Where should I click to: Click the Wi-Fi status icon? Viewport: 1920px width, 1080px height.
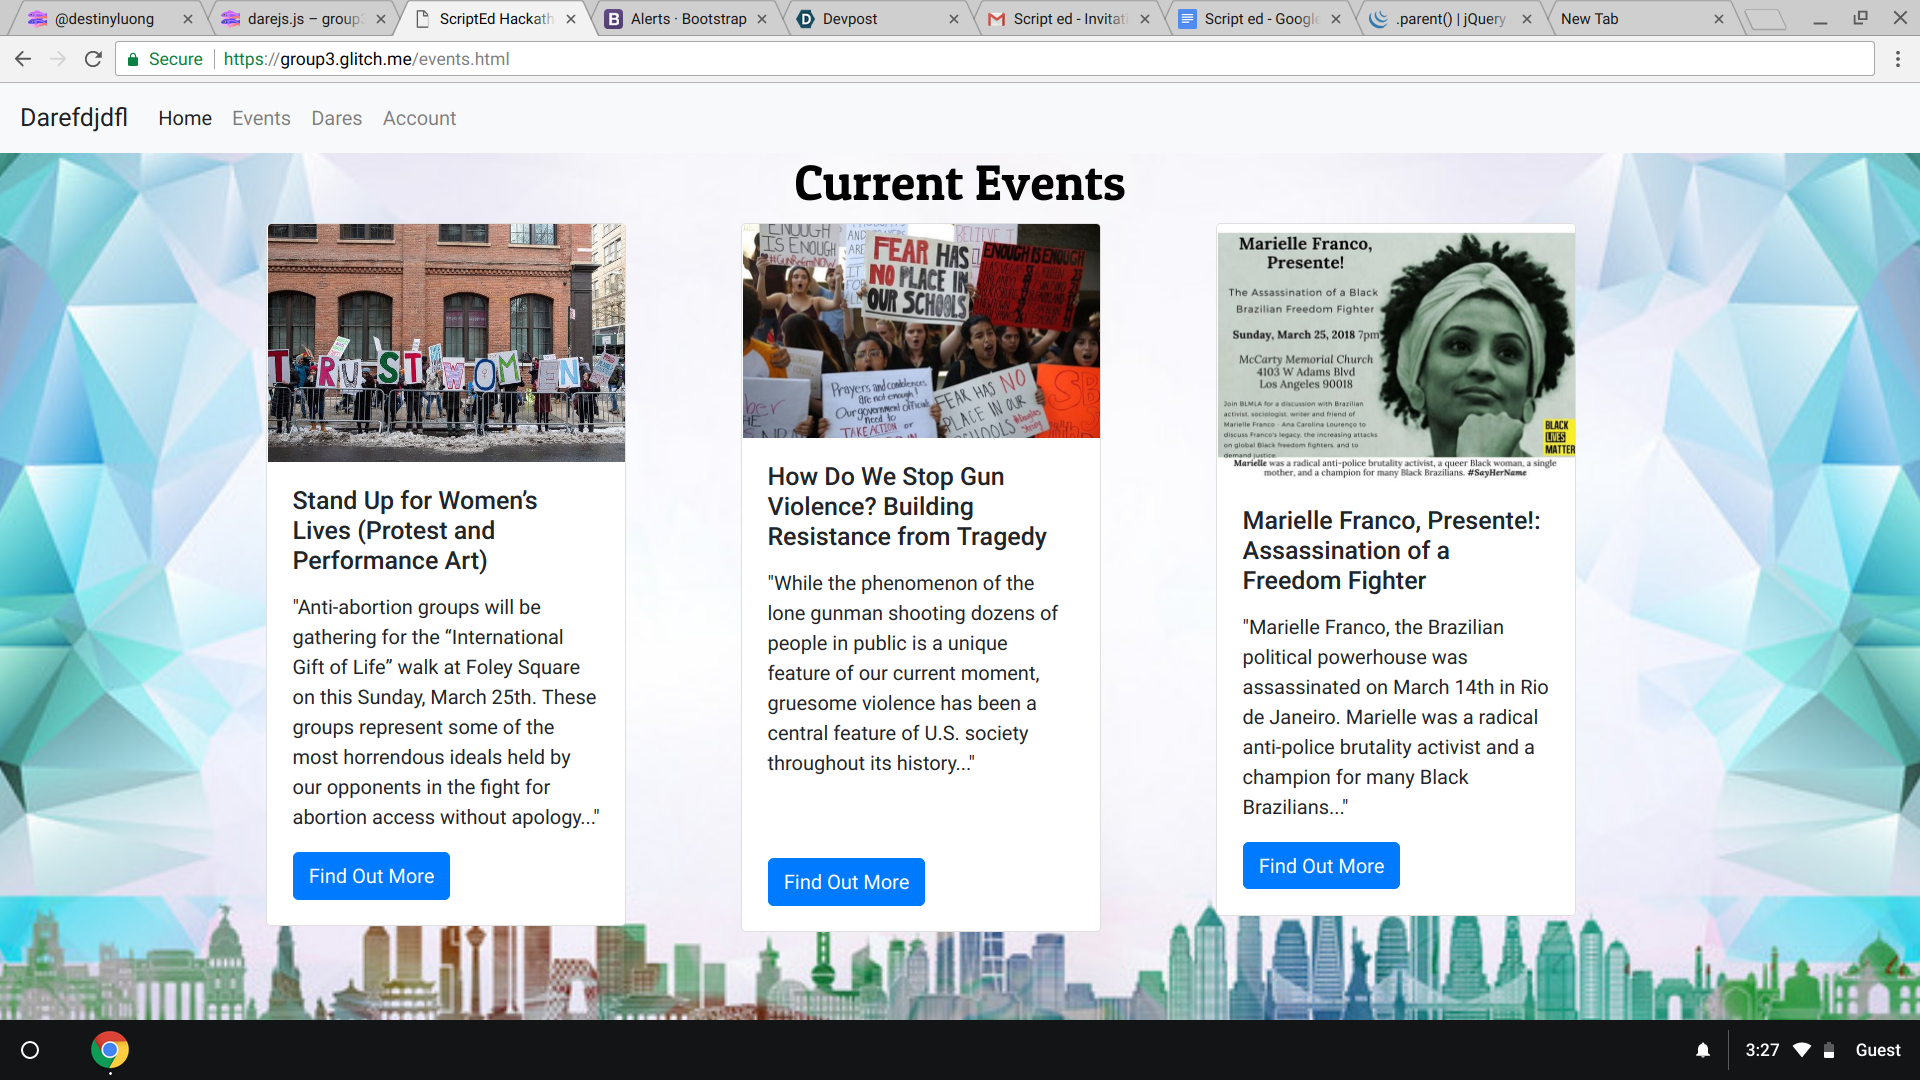(1802, 1050)
